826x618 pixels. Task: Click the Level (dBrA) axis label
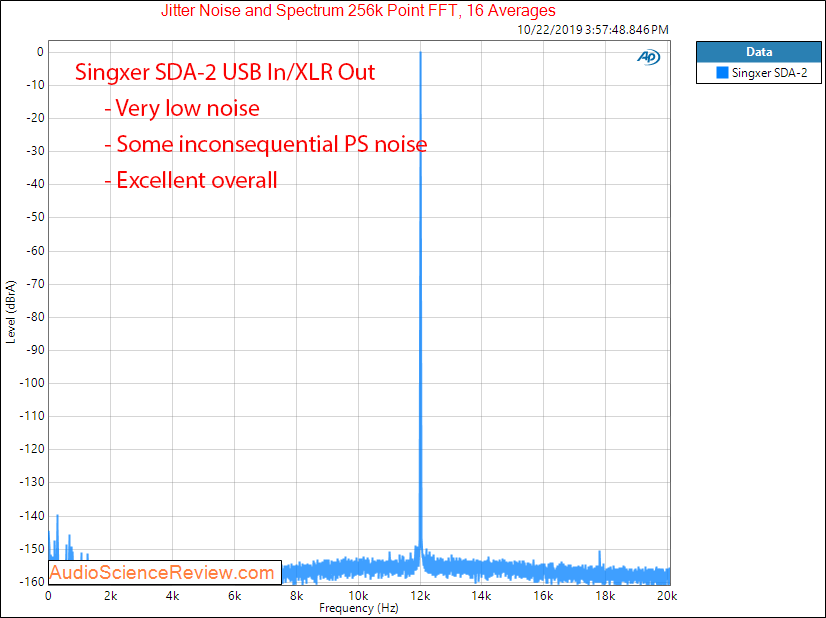[11, 312]
